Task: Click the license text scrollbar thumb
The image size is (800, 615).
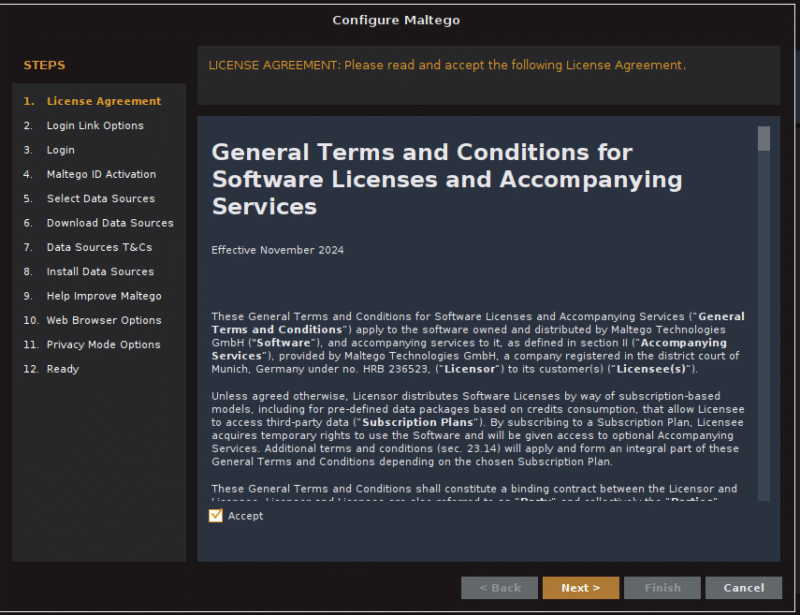Action: (764, 138)
